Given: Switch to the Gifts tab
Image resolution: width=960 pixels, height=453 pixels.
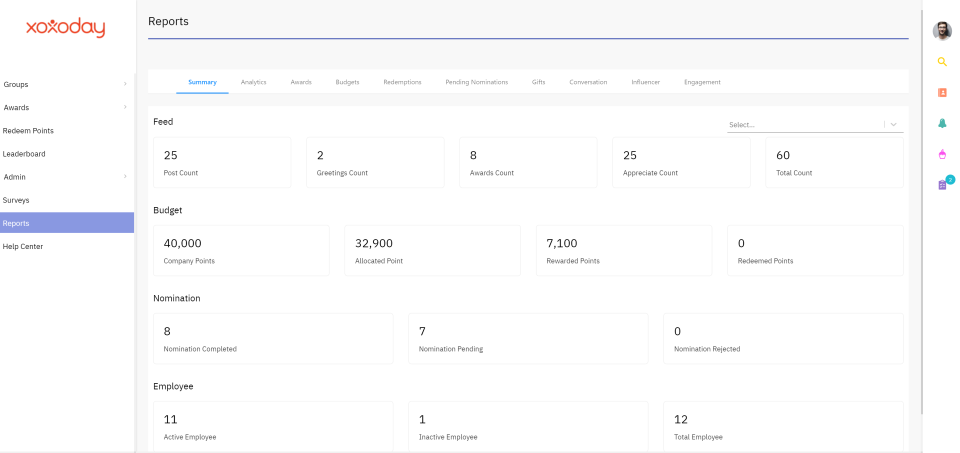Looking at the screenshot, I should (539, 82).
